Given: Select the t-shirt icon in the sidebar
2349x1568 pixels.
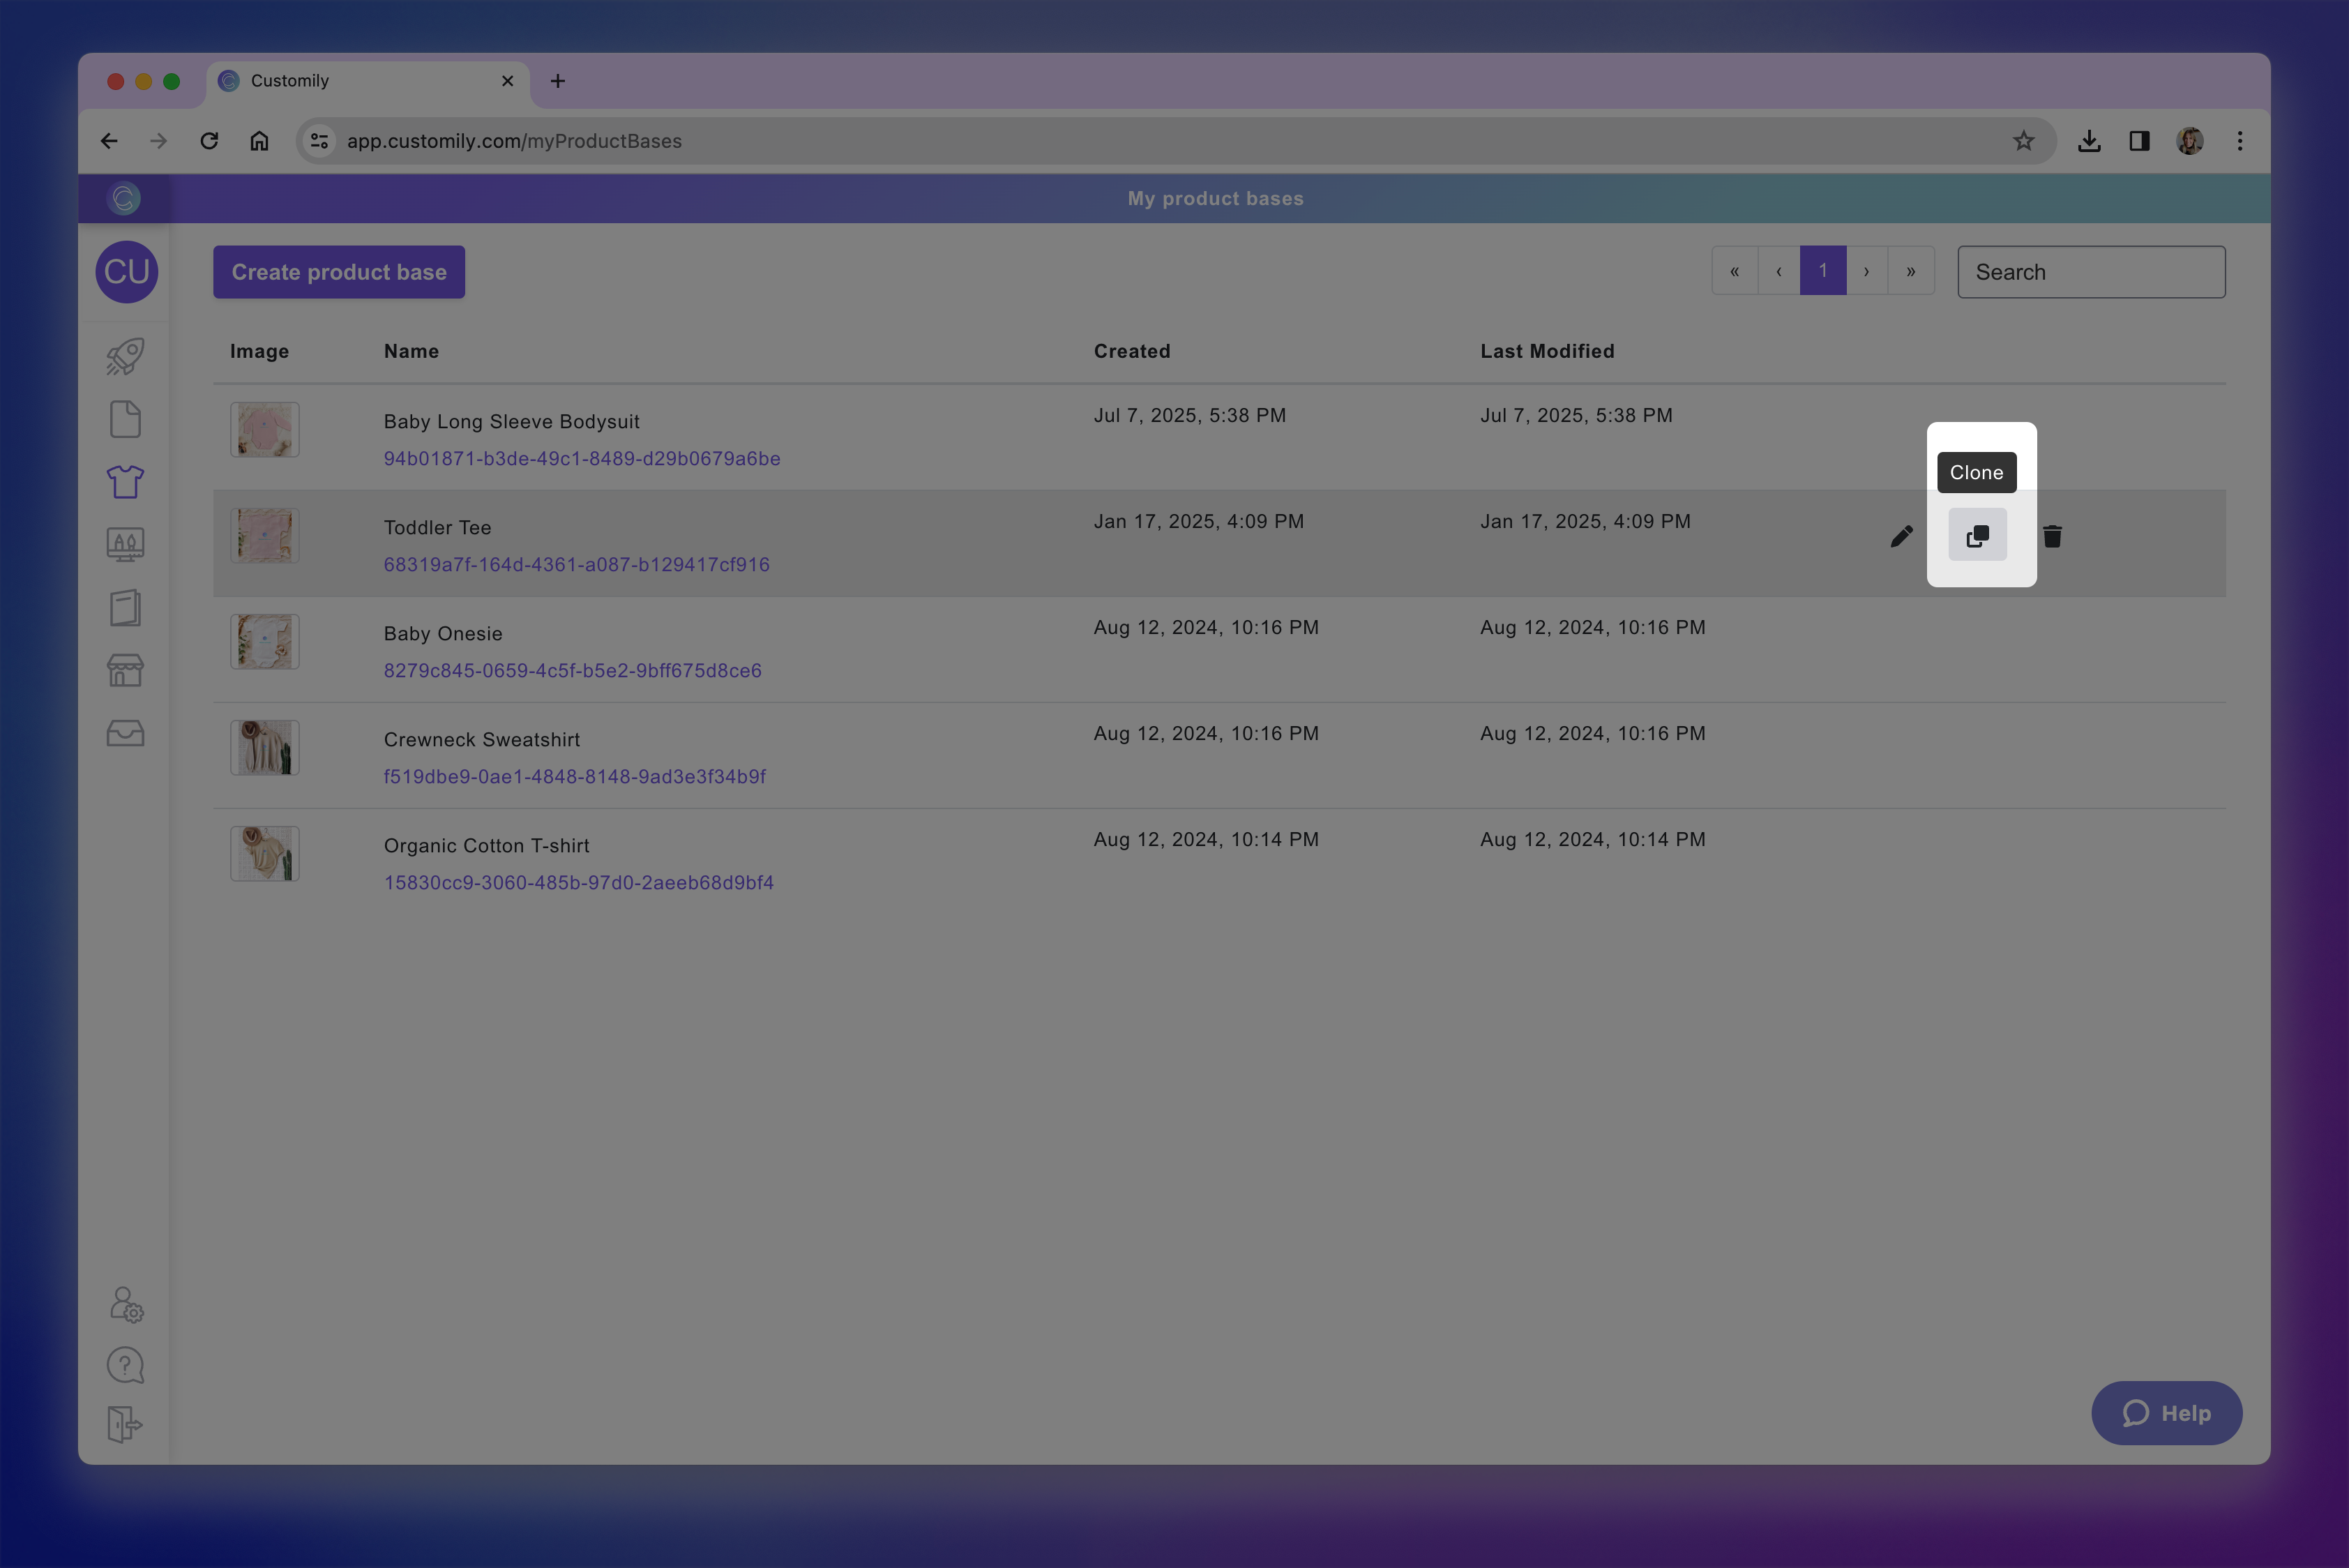Looking at the screenshot, I should click(x=125, y=482).
